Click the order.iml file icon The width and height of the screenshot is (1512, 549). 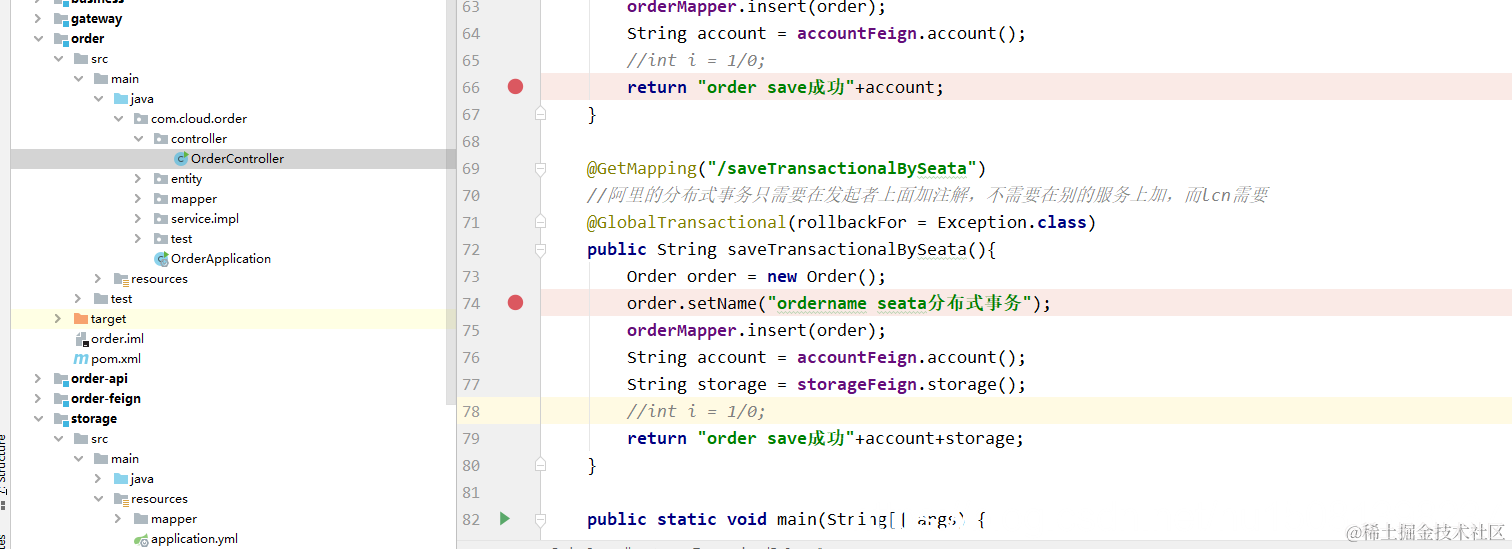[x=81, y=338]
